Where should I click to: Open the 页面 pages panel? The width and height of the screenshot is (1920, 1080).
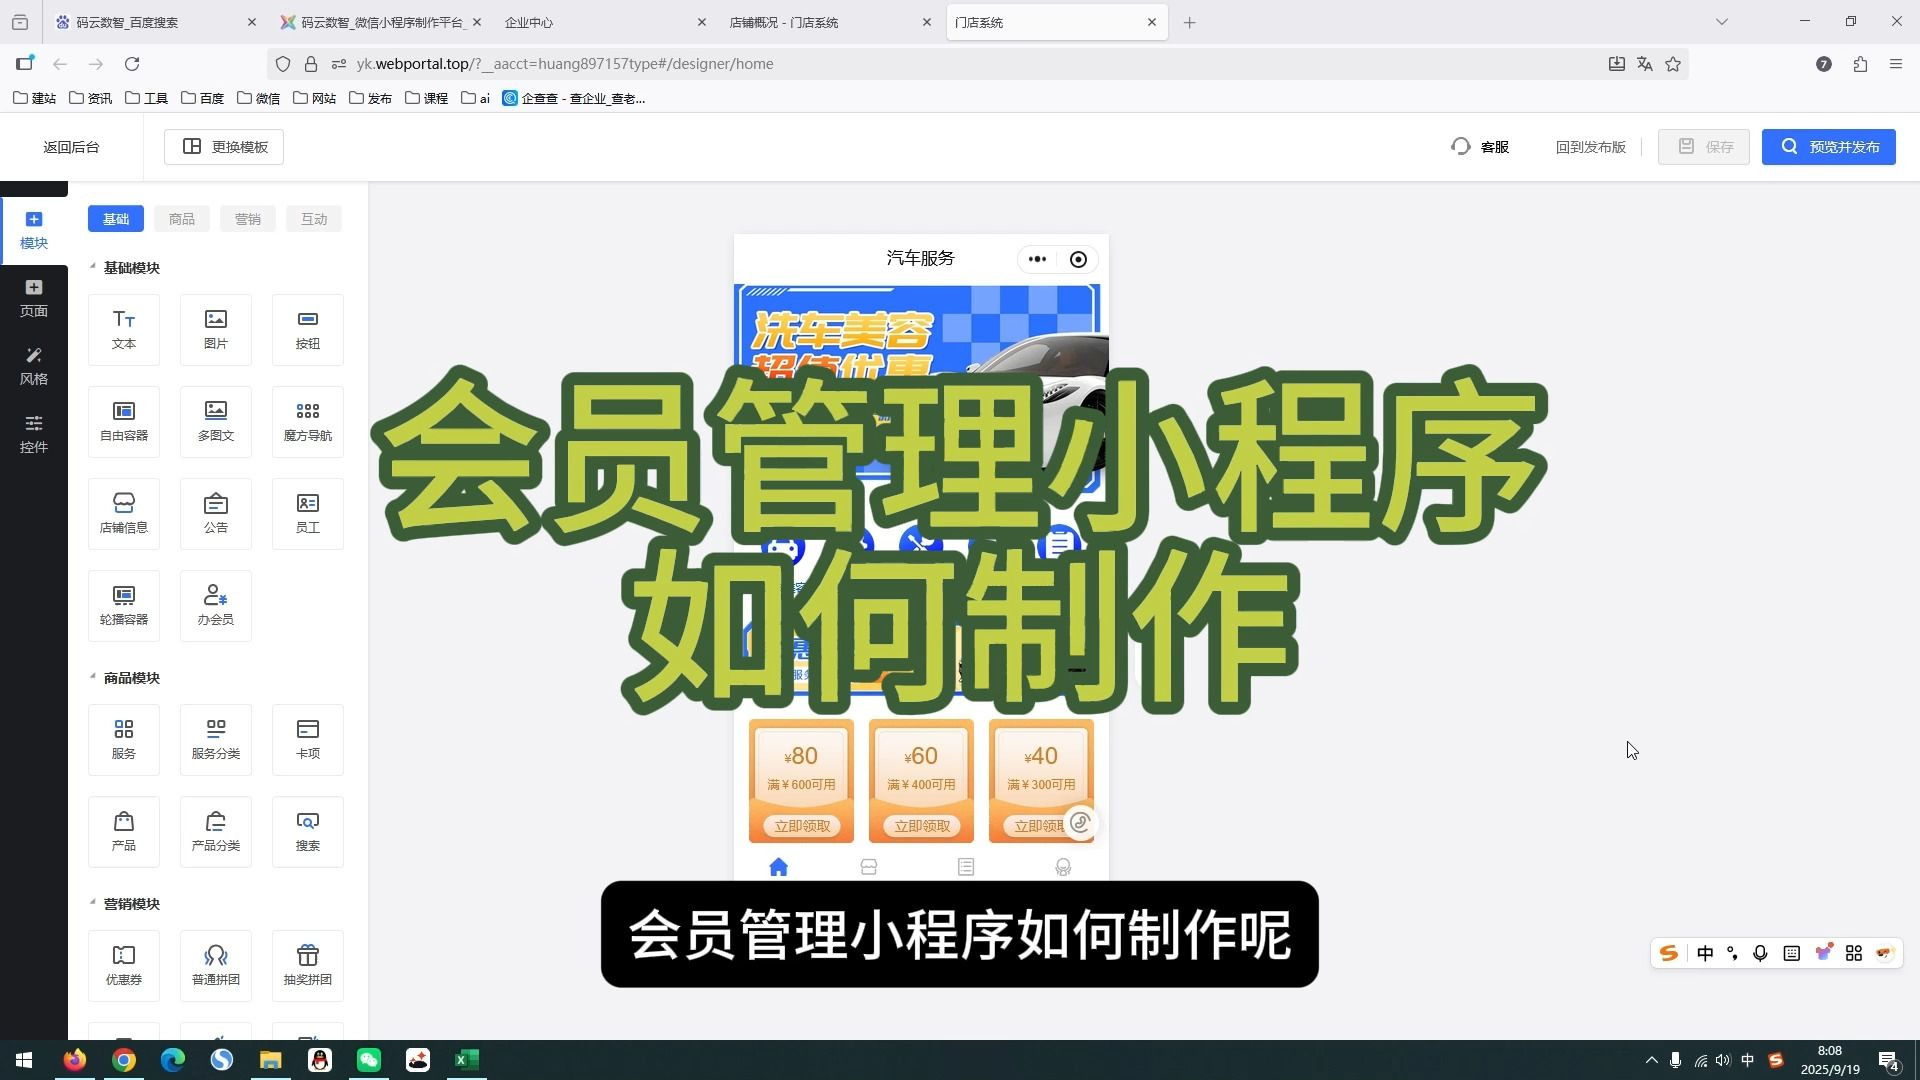[x=33, y=297]
